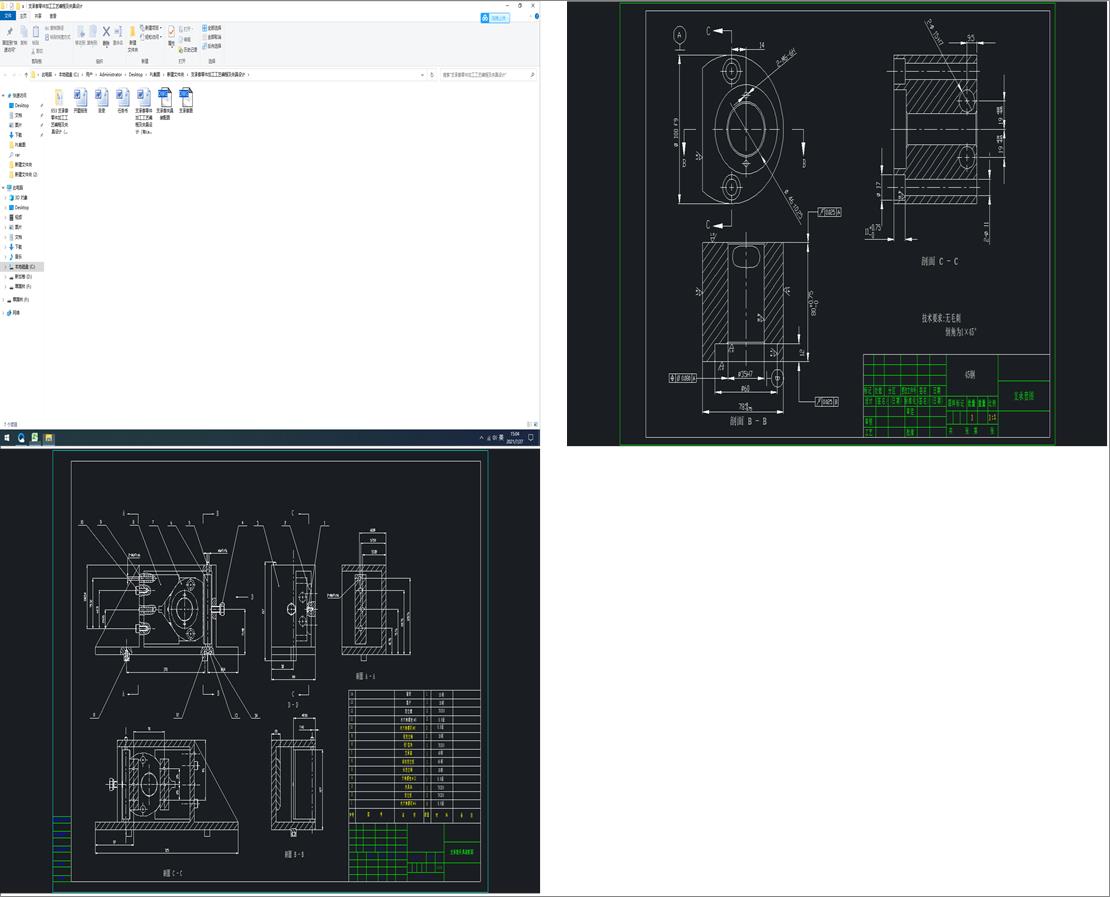
Task: Open the last DWG file in the folder
Action: (186, 97)
